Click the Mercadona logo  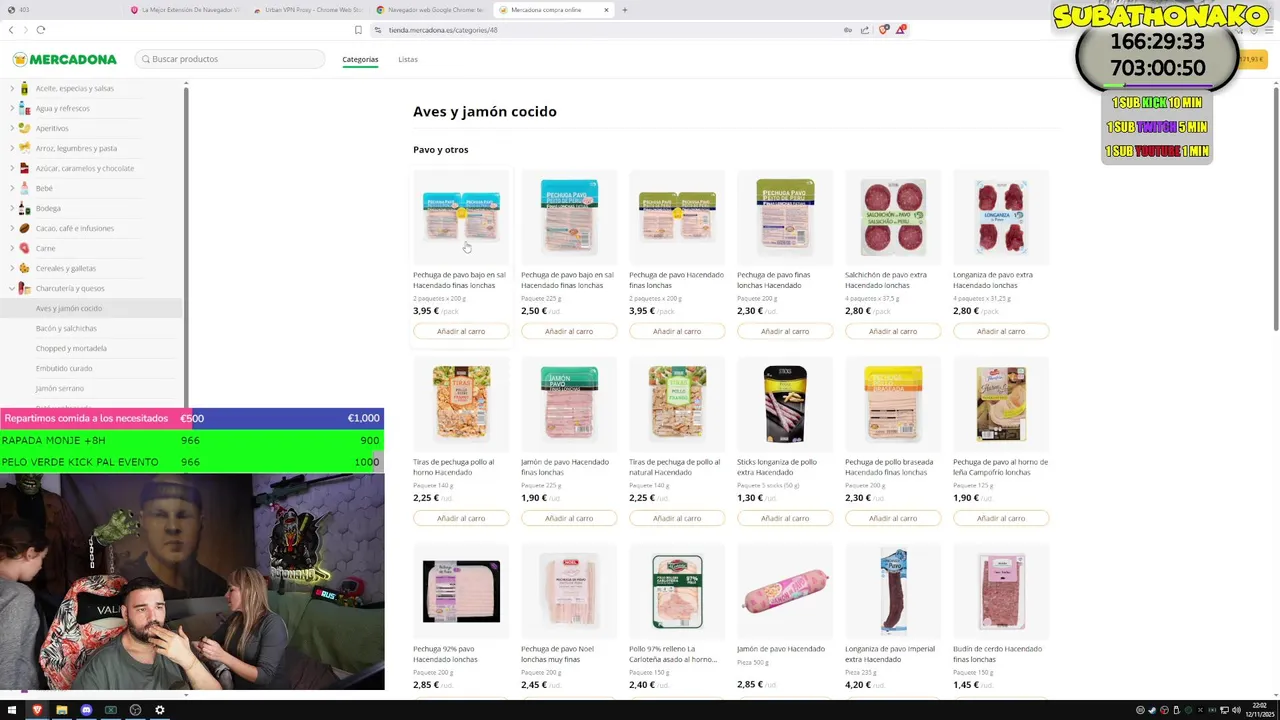coord(64,59)
